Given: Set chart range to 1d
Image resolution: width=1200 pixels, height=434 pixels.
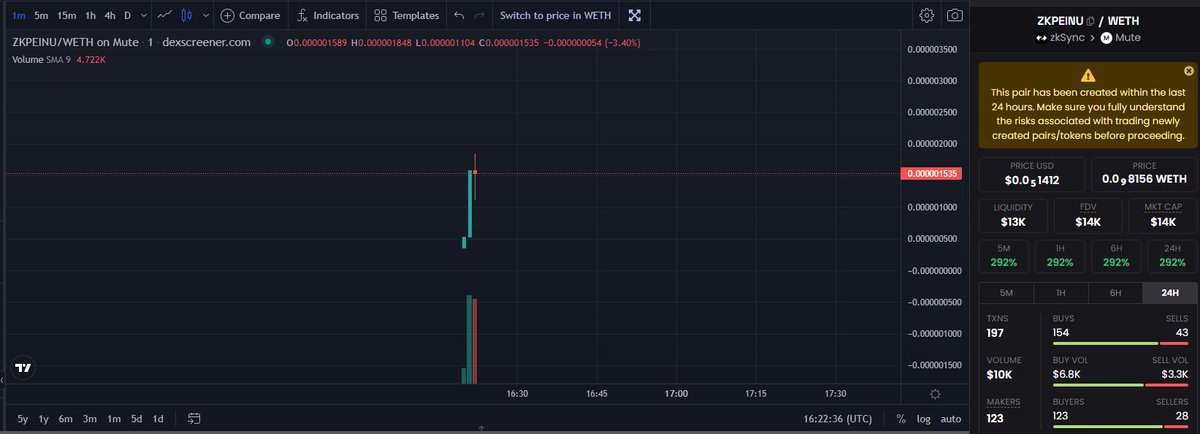Looking at the screenshot, I should click(x=157, y=419).
